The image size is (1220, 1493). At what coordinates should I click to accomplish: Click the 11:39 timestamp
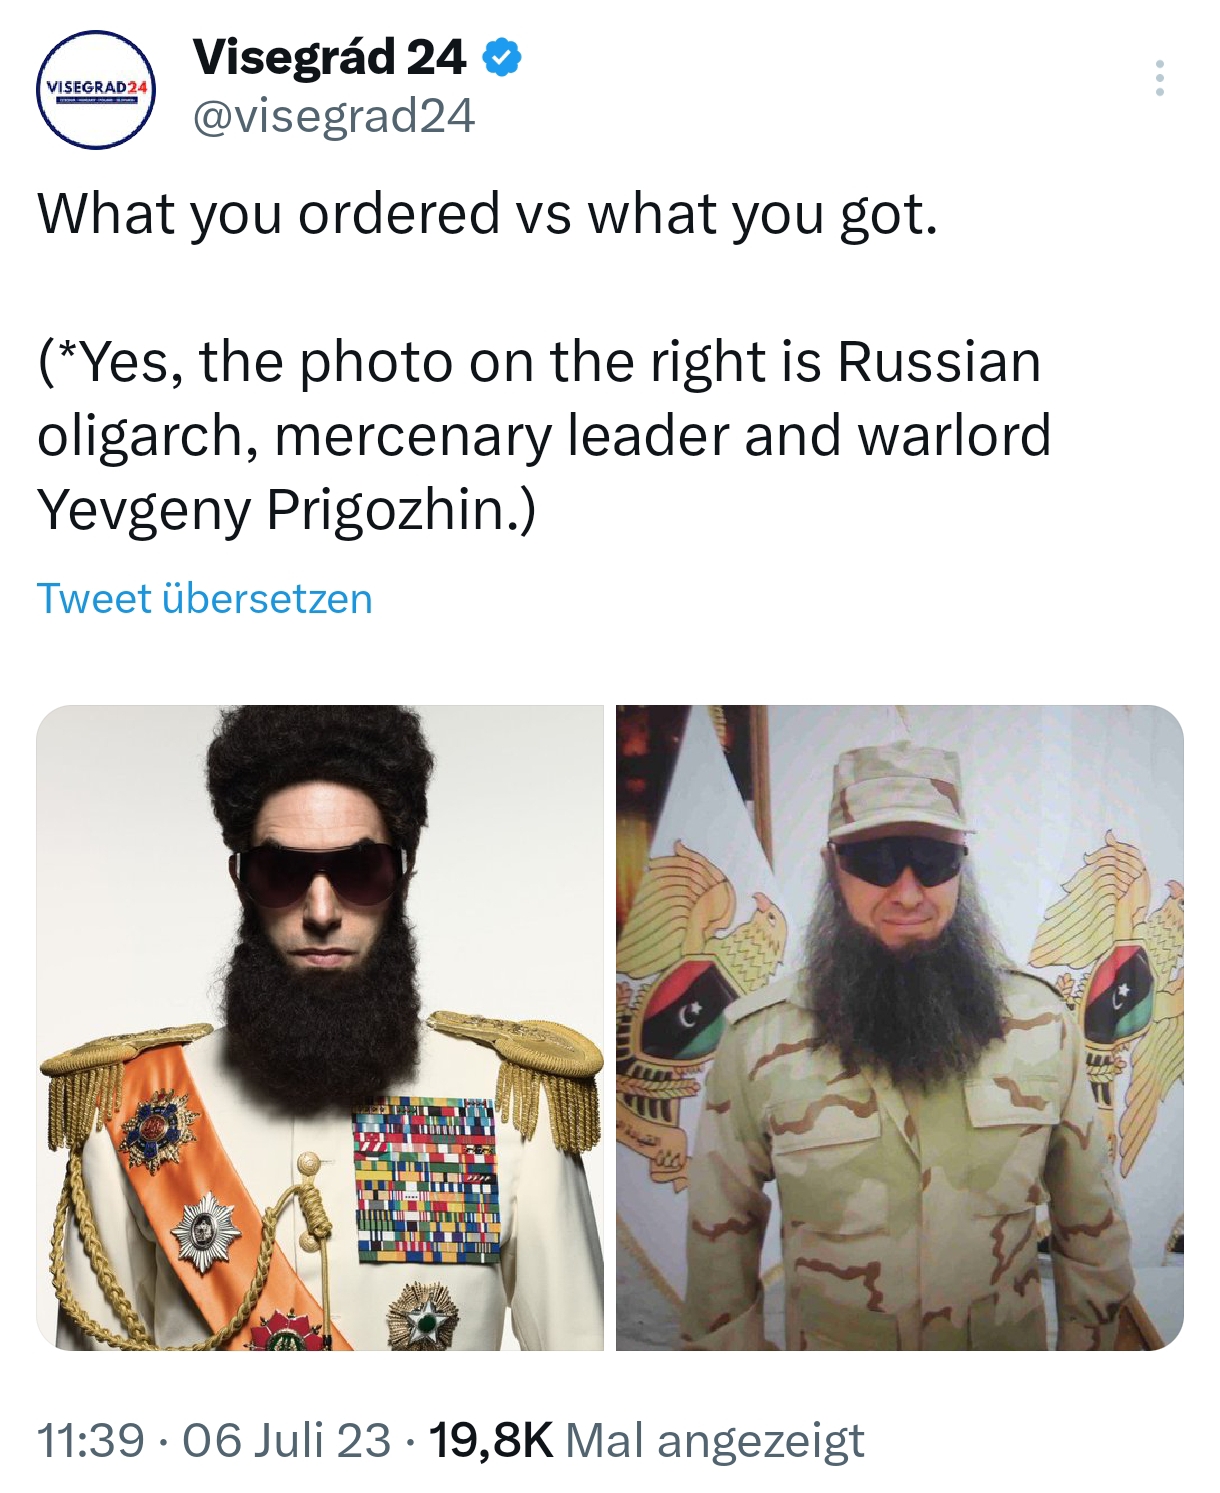91,1441
